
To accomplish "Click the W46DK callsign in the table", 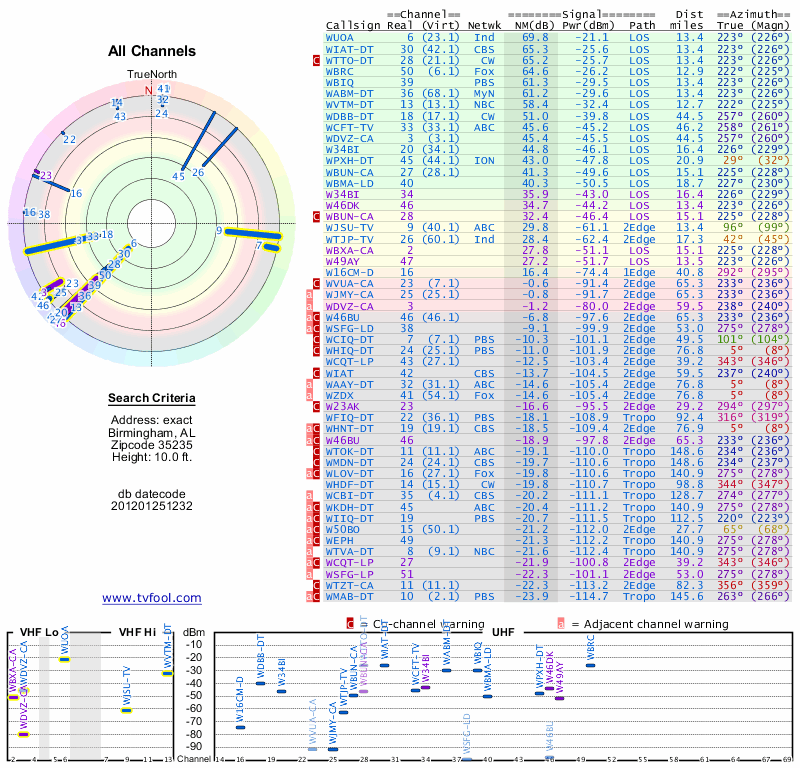I will (x=343, y=206).
